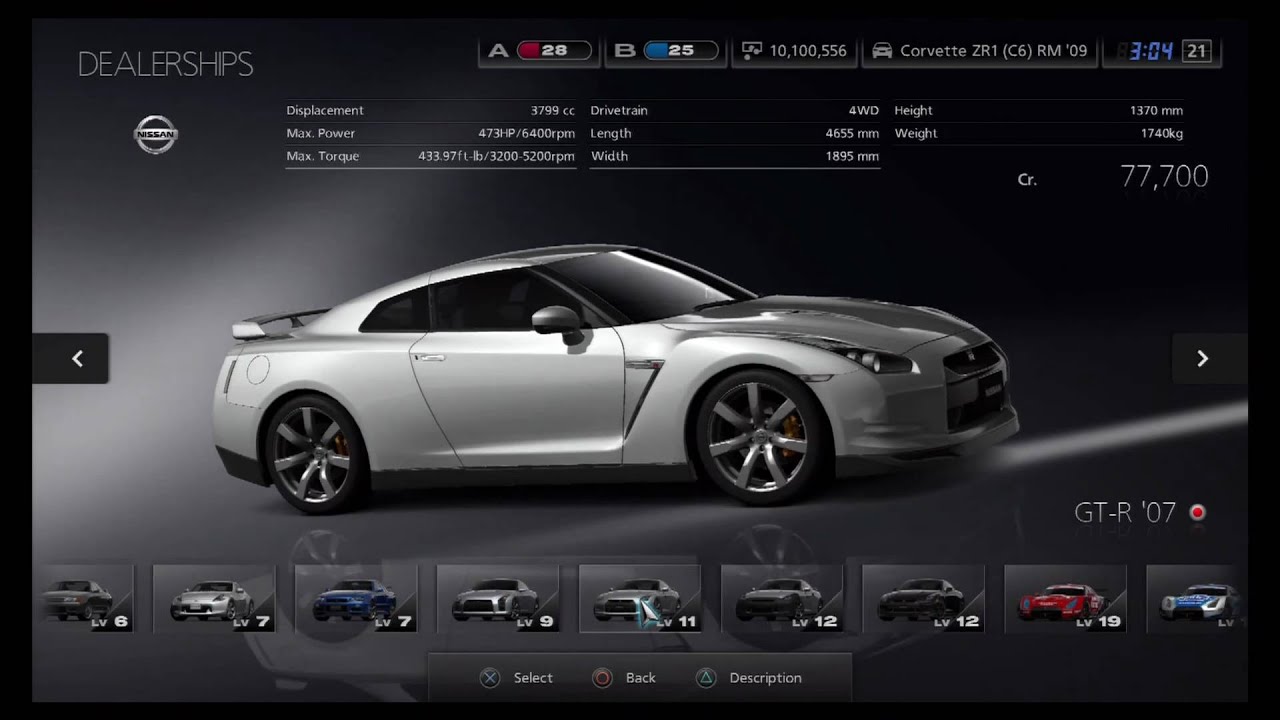The image size is (1280, 720).
Task: Select the Lv 9 car thumbnail
Action: 497,598
